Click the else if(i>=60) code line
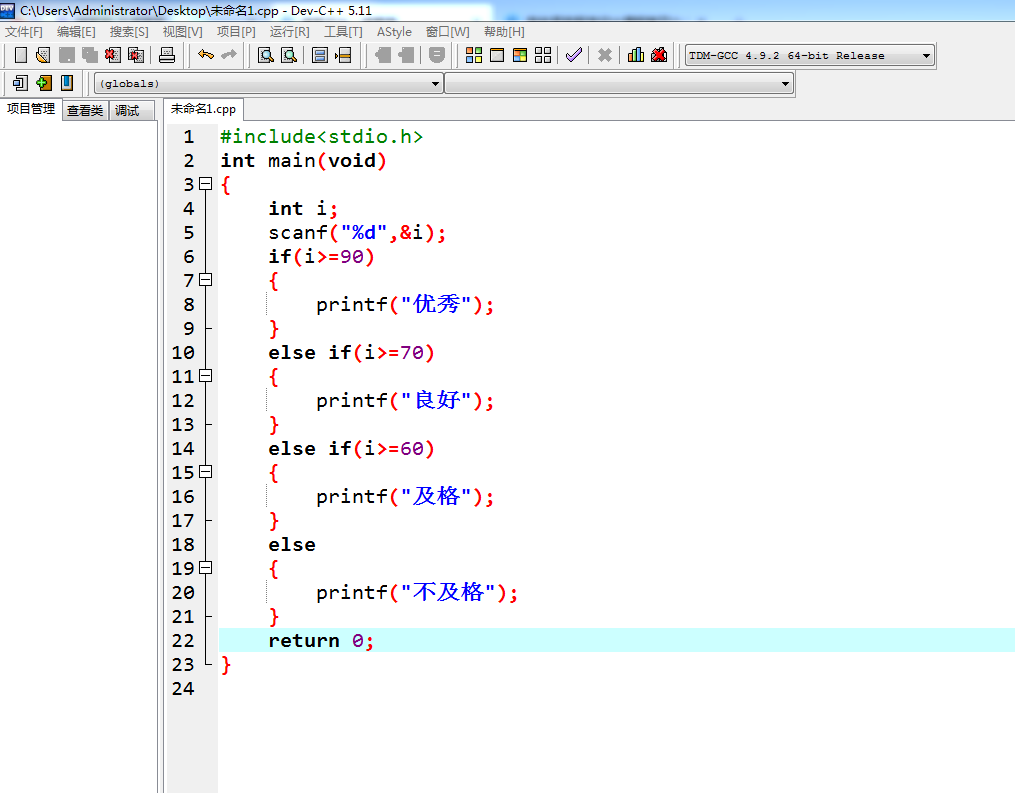Screen dimensions: 1015x793 [351, 448]
